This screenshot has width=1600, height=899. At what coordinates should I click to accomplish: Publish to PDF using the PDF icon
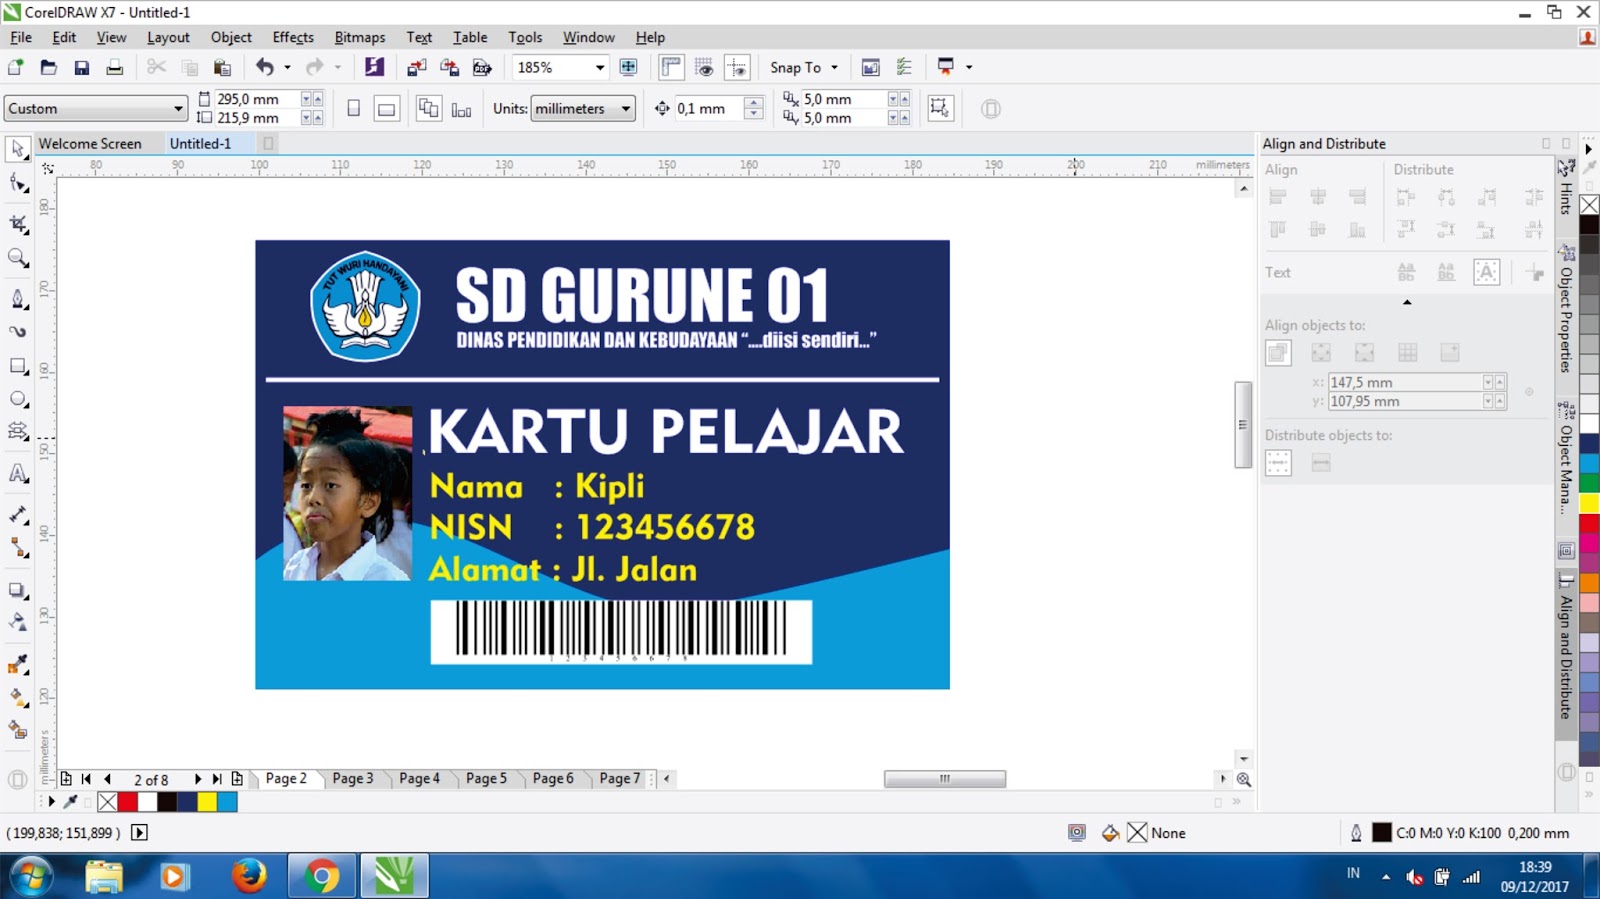click(483, 67)
